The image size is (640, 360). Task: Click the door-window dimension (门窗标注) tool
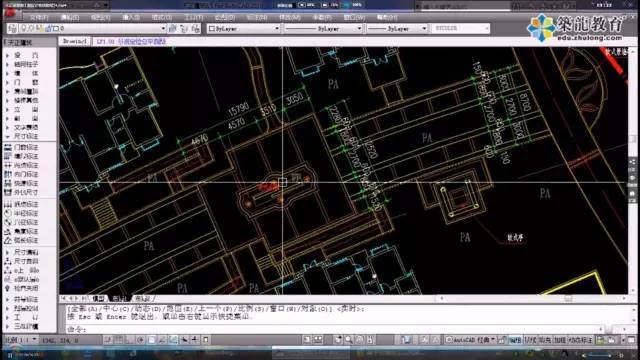pyautogui.click(x=22, y=147)
